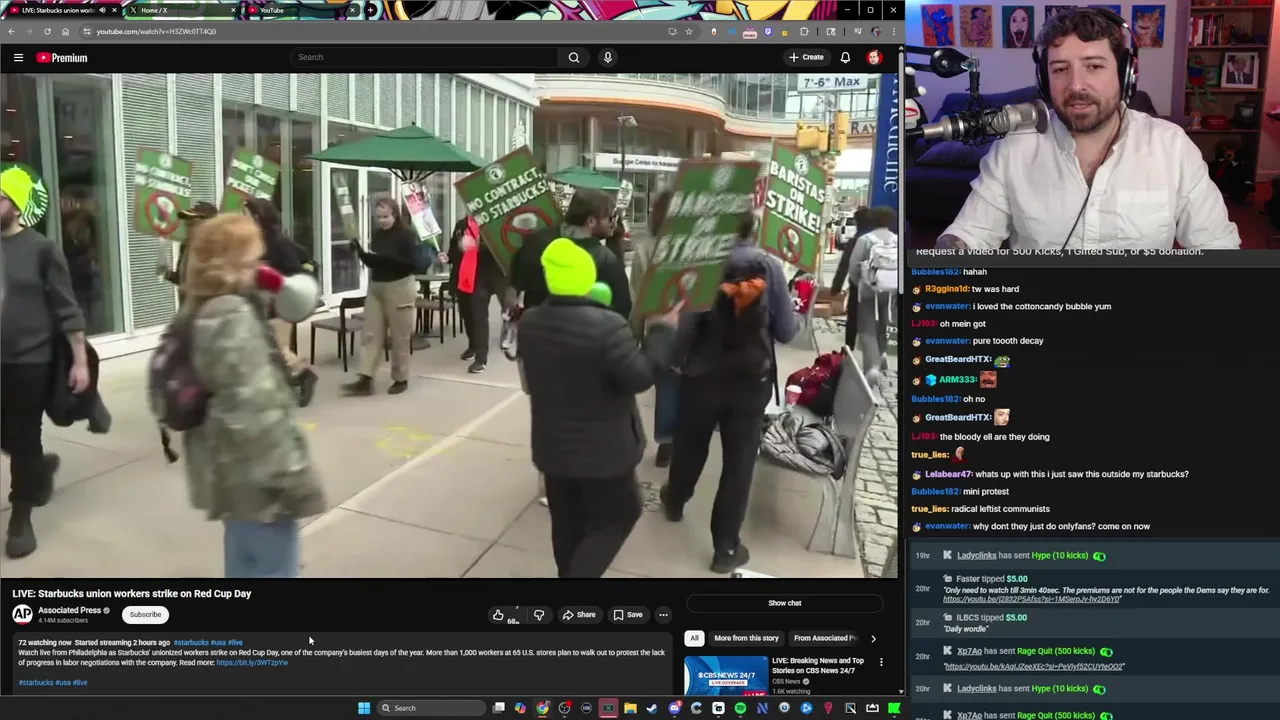Click the main video player
This screenshot has width=1280, height=720.
tap(449, 325)
